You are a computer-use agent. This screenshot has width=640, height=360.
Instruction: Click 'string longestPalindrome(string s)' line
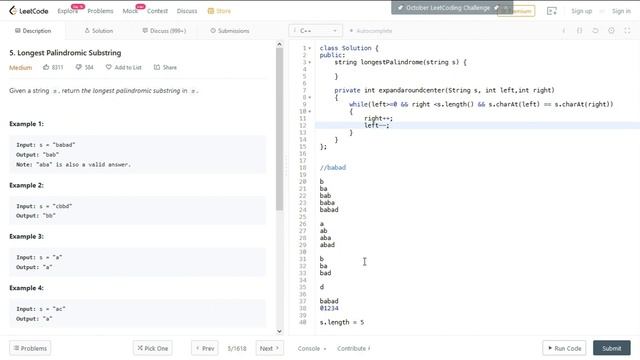[x=400, y=62]
